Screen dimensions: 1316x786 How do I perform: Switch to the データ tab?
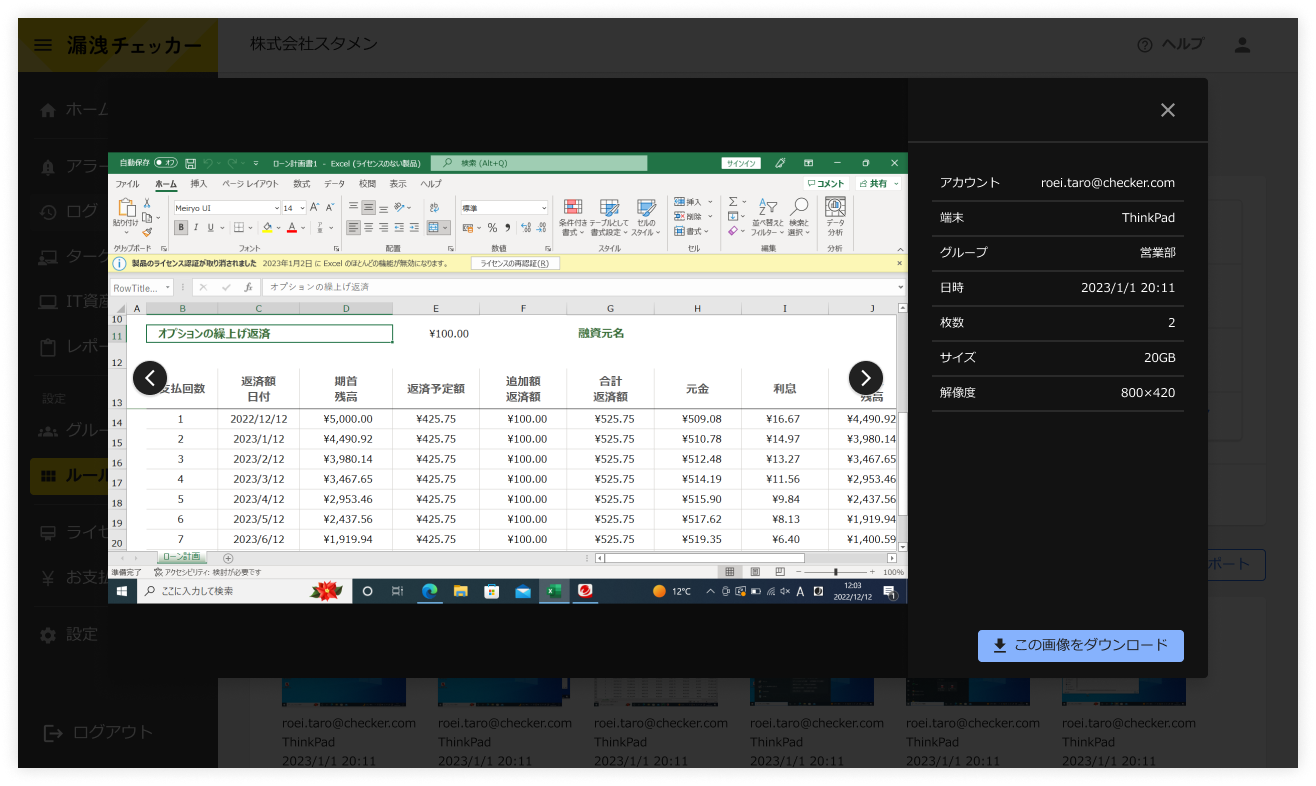pyautogui.click(x=334, y=184)
